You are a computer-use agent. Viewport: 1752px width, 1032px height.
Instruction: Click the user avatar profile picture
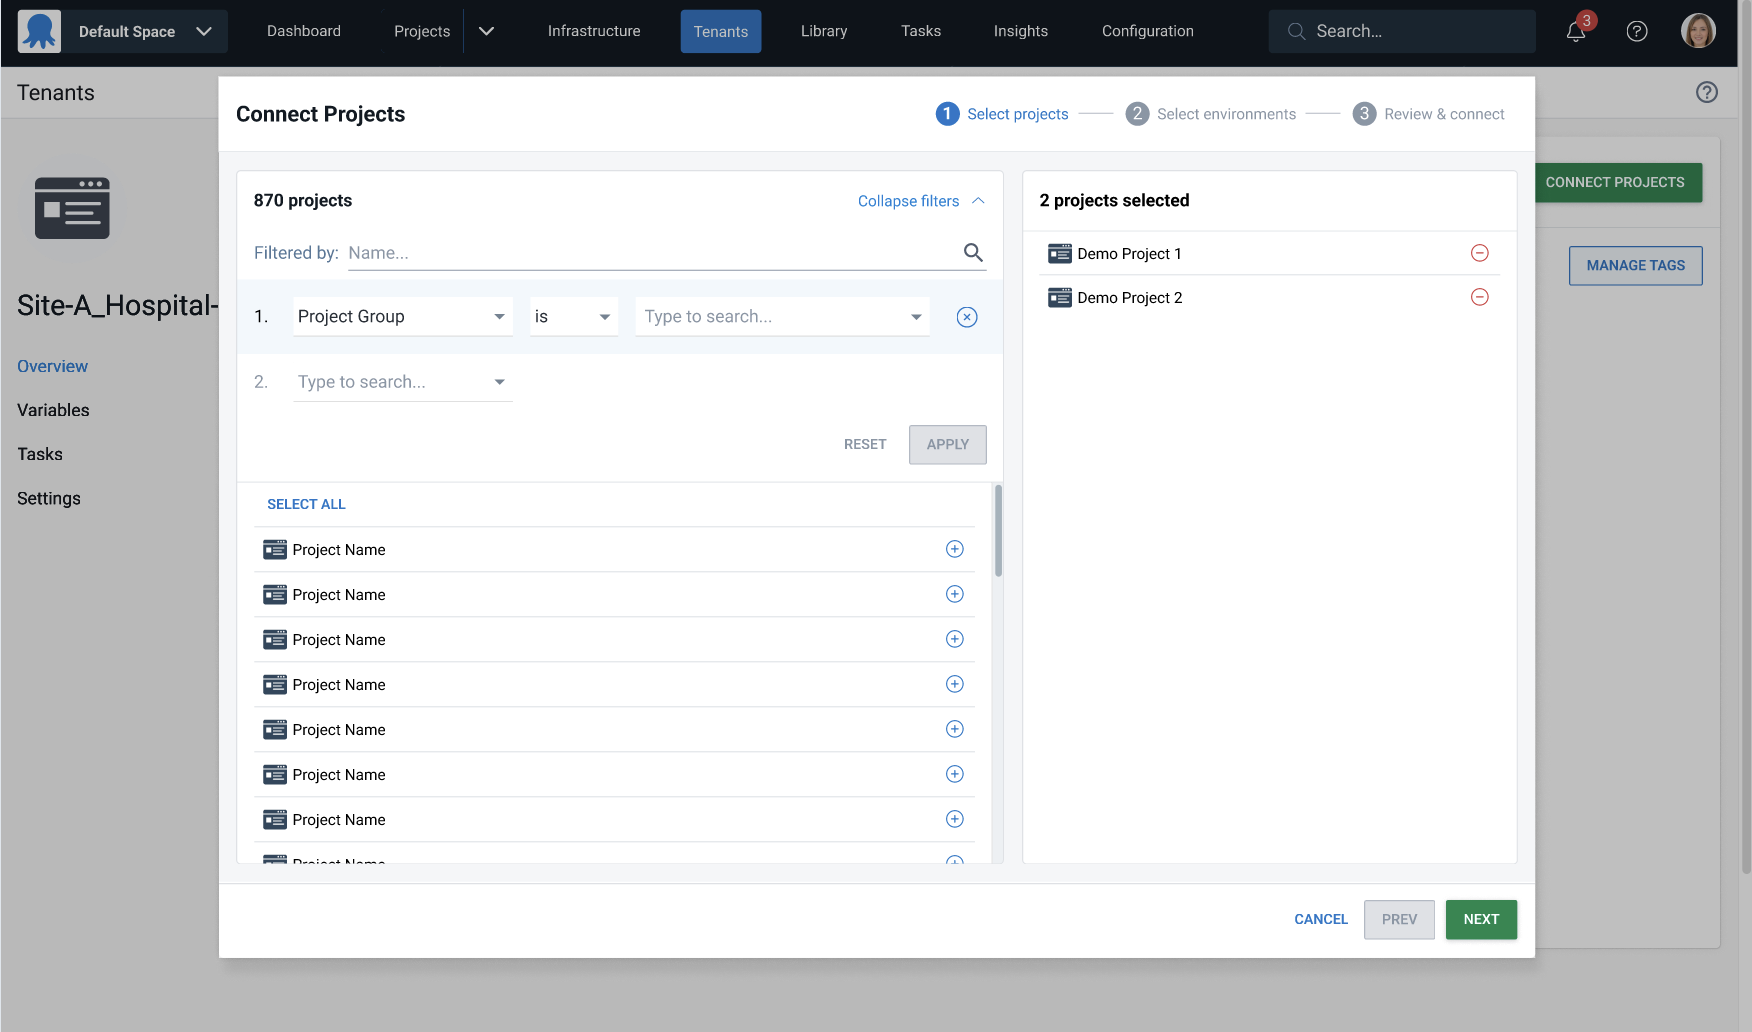tap(1698, 31)
